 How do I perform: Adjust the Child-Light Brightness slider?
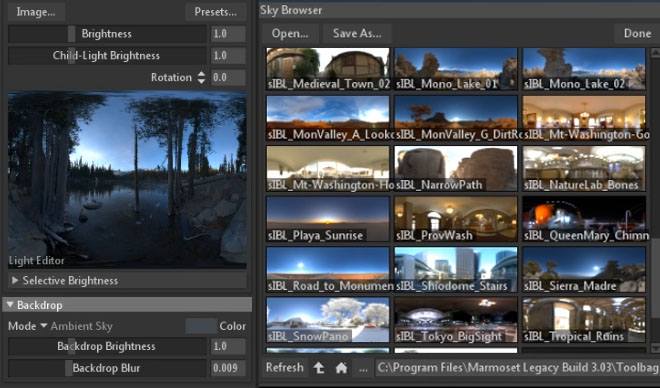107,56
